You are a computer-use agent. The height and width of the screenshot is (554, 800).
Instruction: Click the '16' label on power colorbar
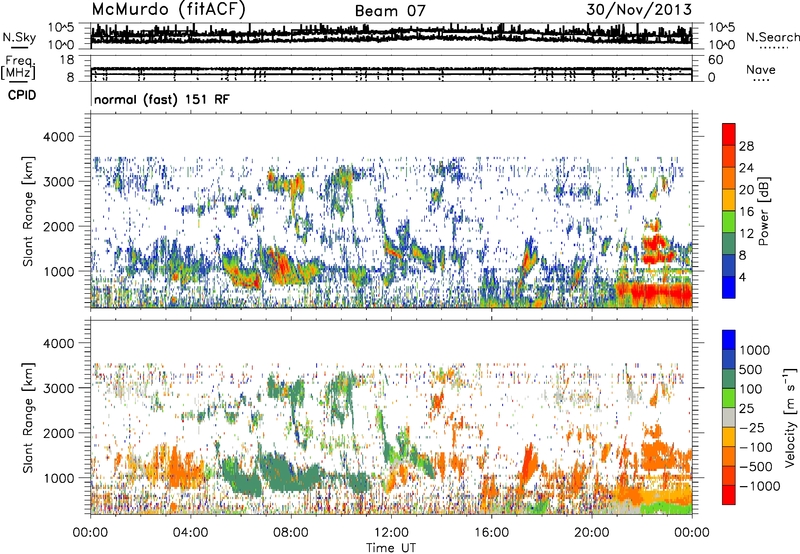click(x=746, y=212)
